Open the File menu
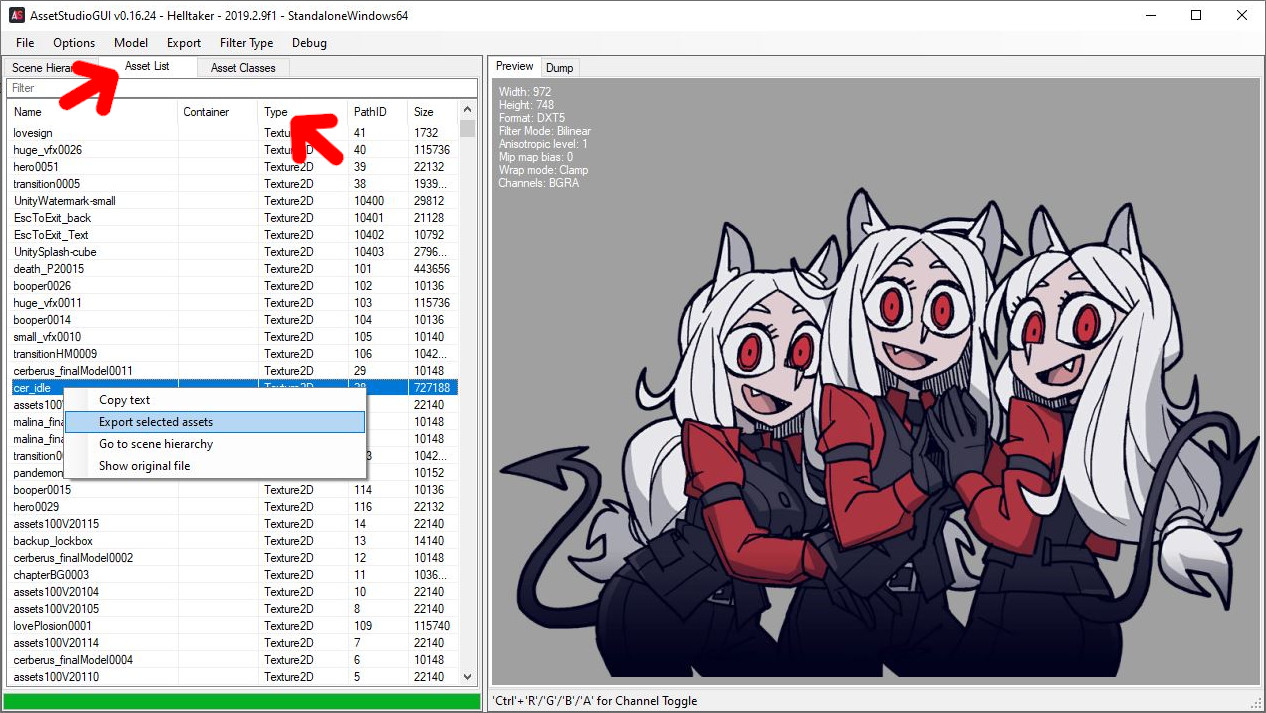The width and height of the screenshot is (1266, 713). (x=25, y=43)
